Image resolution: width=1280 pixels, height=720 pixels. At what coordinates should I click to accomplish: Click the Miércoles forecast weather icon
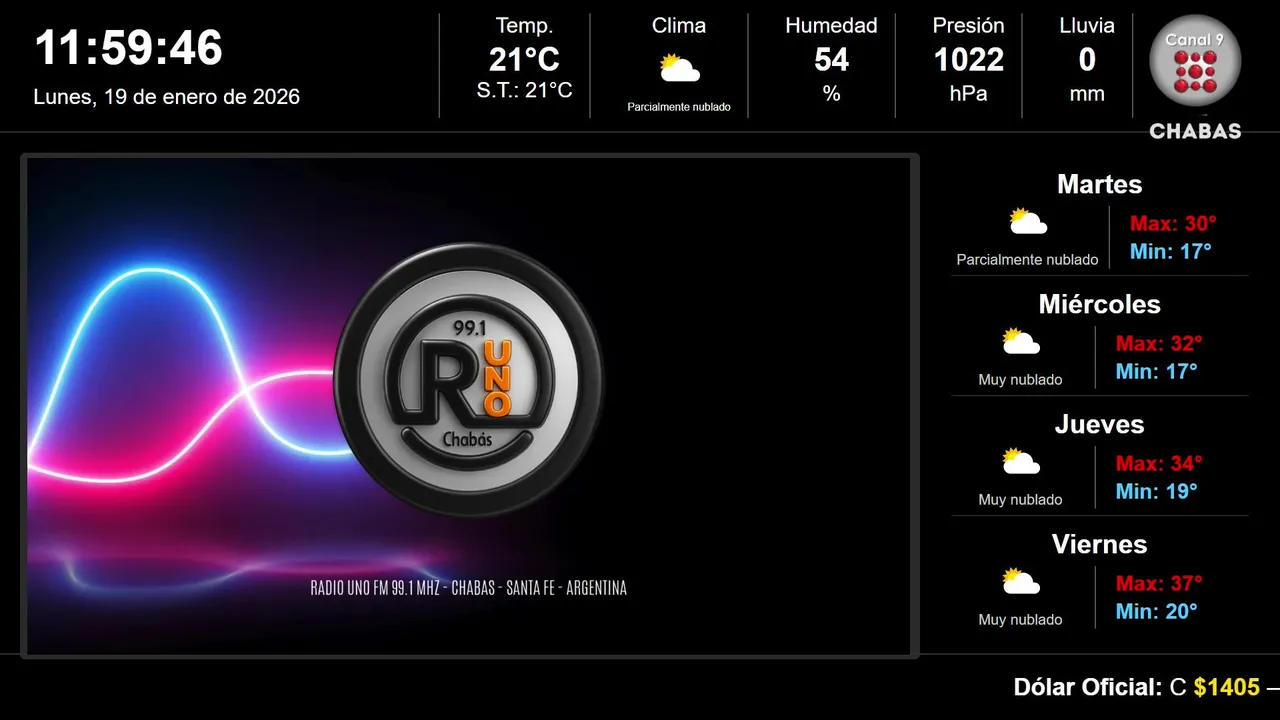1021,342
